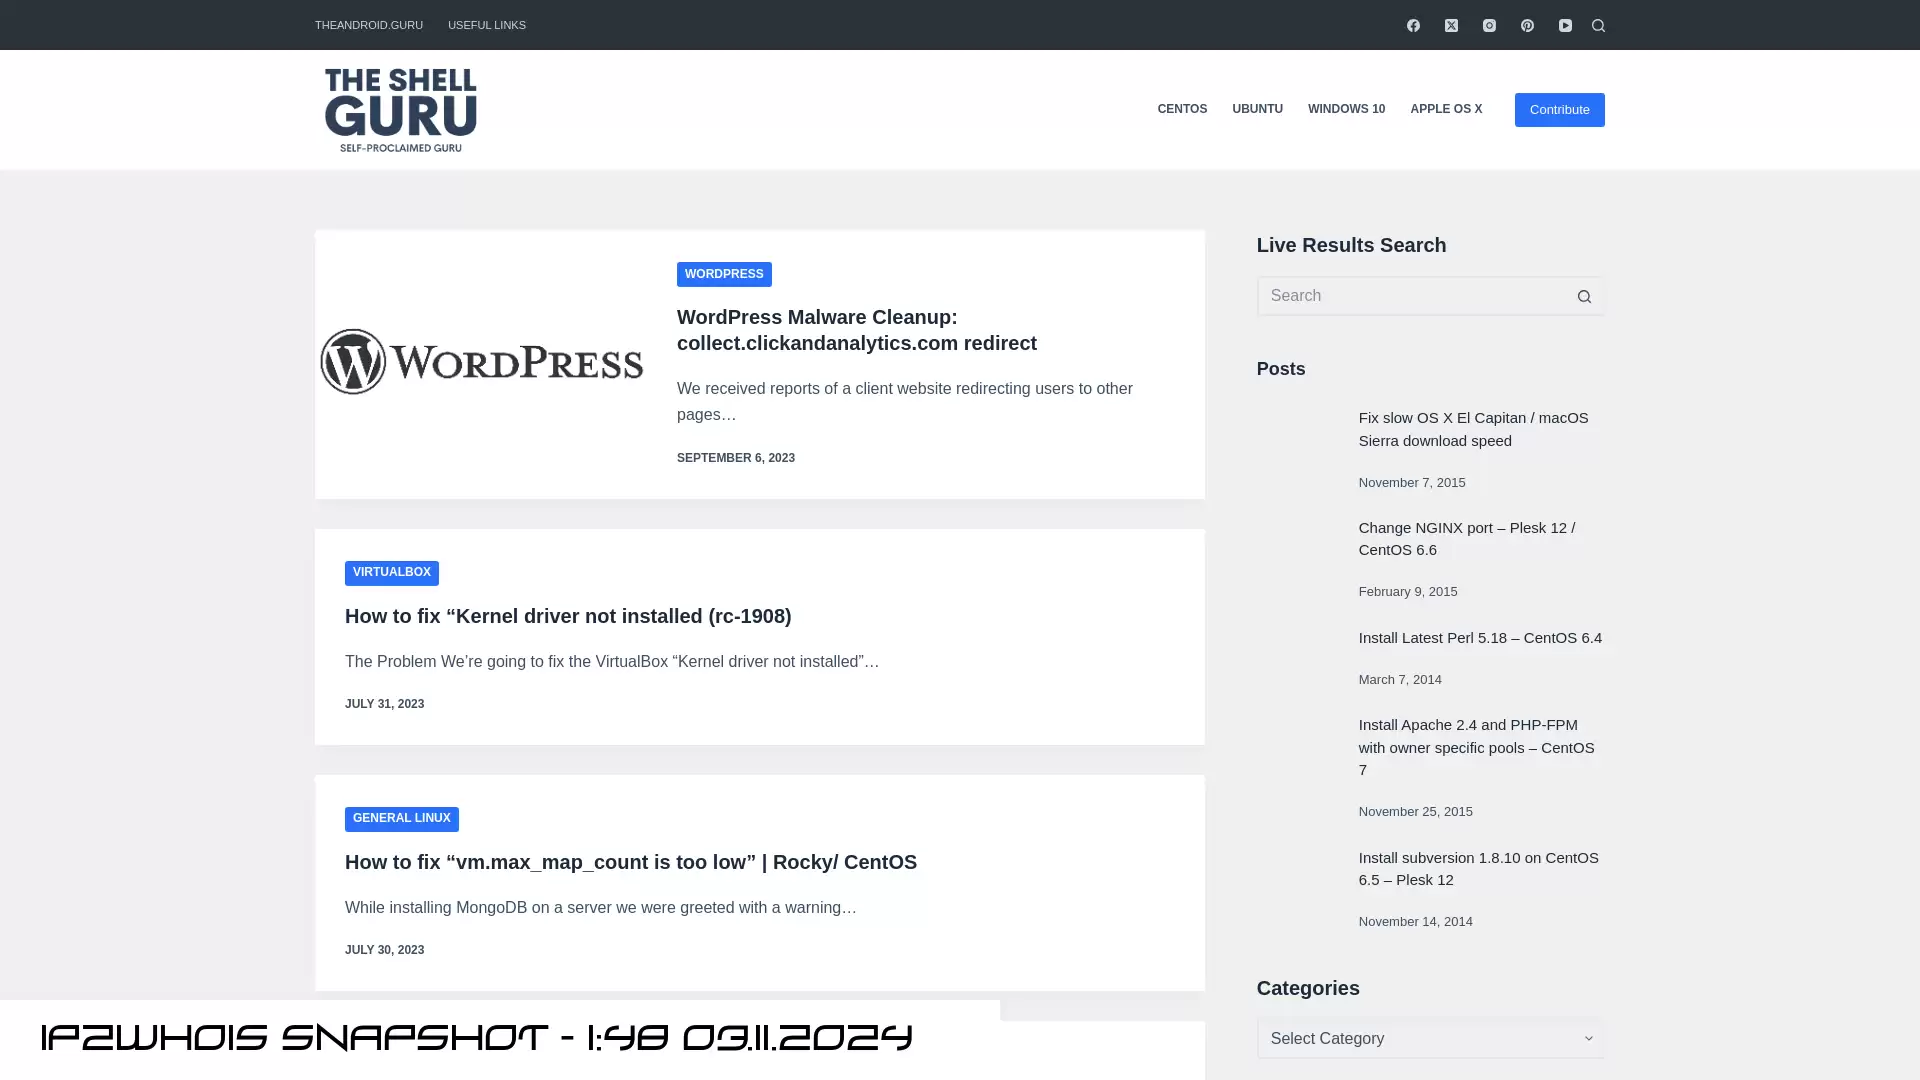Open Install Apache 2.4 and PHP-FPM post

click(x=1477, y=747)
